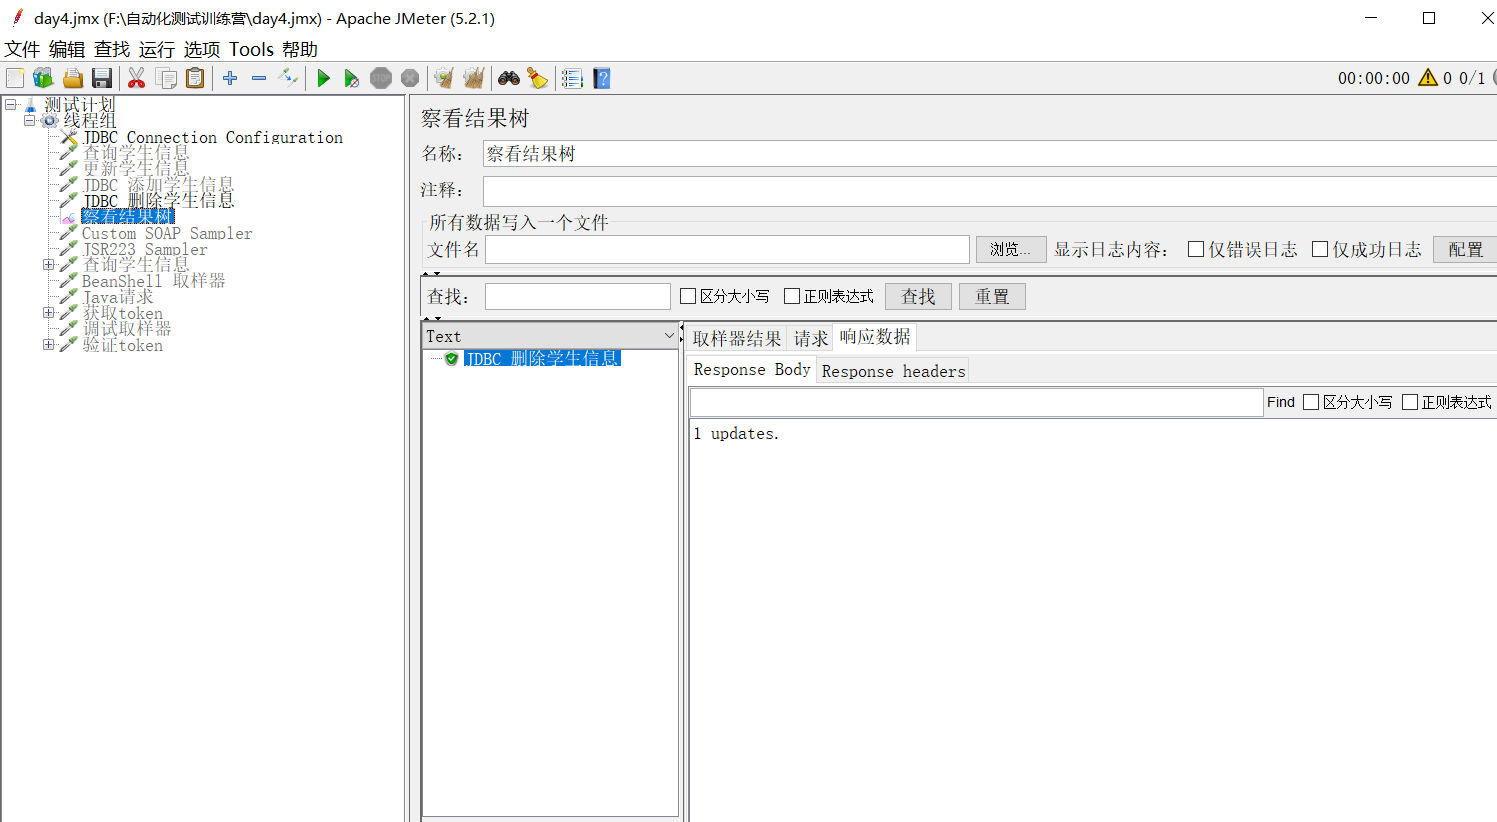This screenshot has height=822, width=1497.
Task: Open the 查找 menu in the menu bar
Action: point(112,49)
